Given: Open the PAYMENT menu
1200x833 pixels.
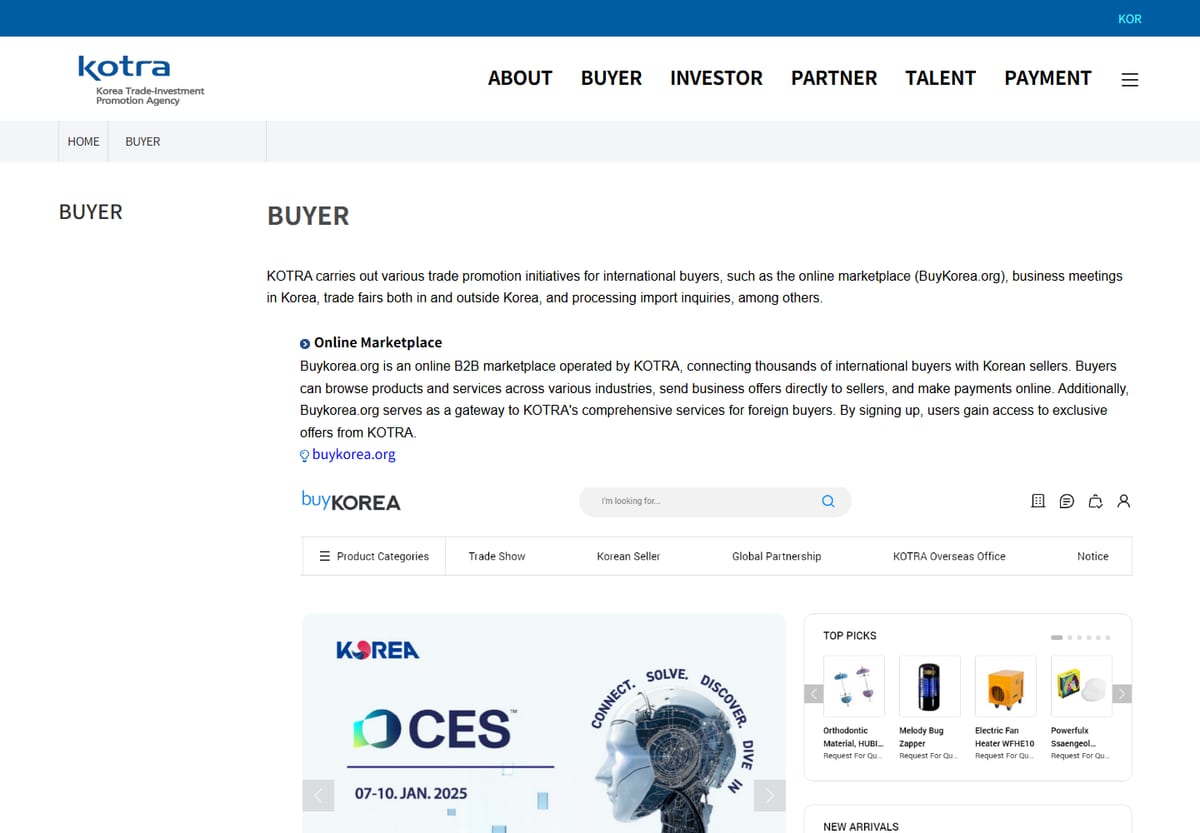Looking at the screenshot, I should pos(1048,78).
